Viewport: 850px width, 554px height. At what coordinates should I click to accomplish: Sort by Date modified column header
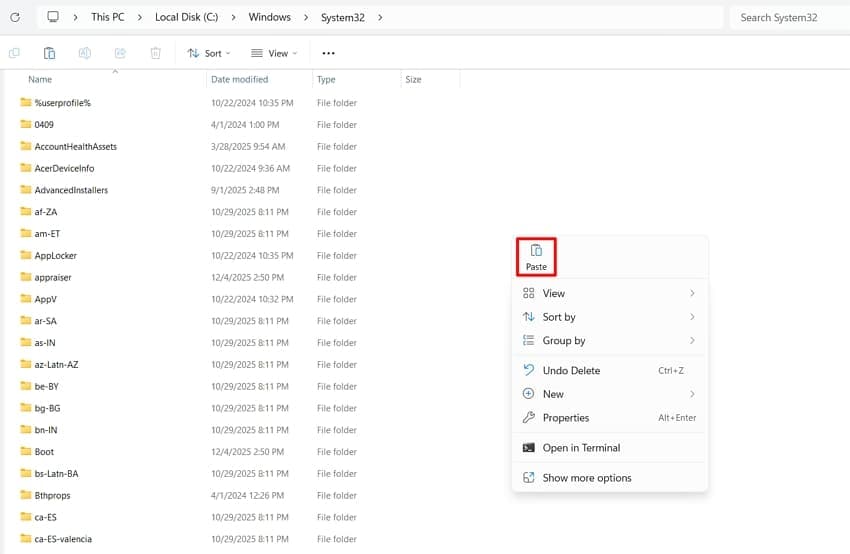click(240, 79)
